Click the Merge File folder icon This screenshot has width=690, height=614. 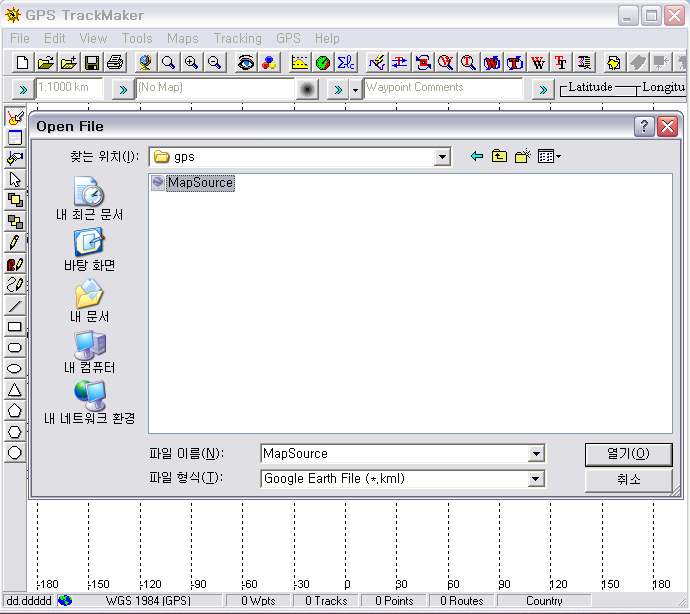69,63
